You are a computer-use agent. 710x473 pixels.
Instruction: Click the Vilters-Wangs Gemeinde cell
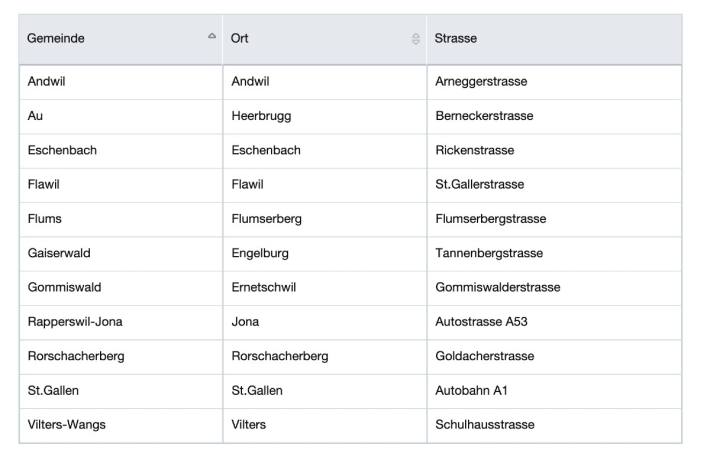click(x=121, y=425)
